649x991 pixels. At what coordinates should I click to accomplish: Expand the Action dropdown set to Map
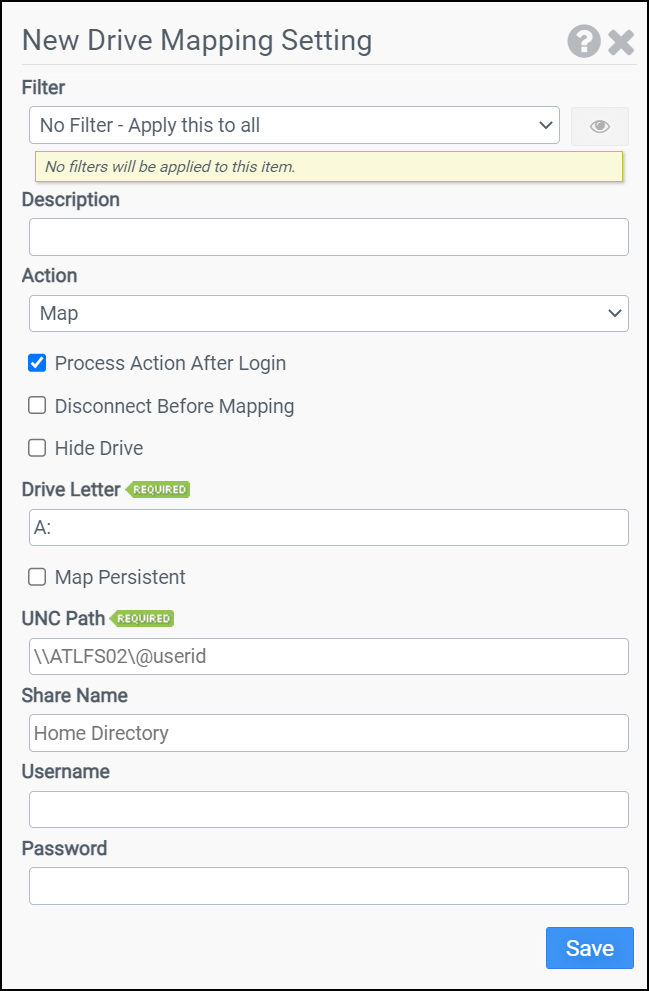point(328,313)
